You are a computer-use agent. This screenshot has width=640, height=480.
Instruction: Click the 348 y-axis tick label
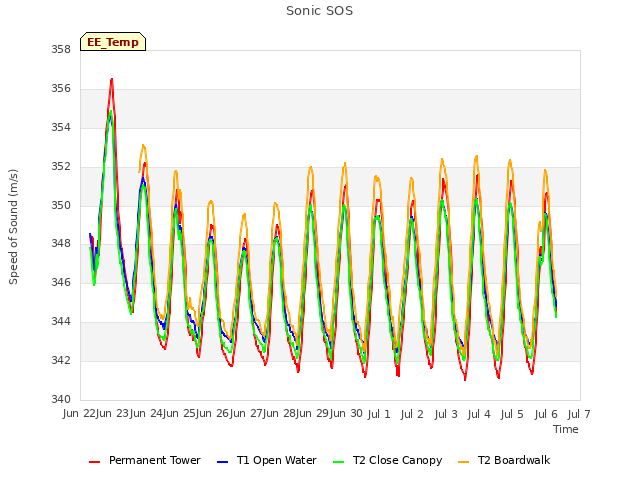point(61,244)
